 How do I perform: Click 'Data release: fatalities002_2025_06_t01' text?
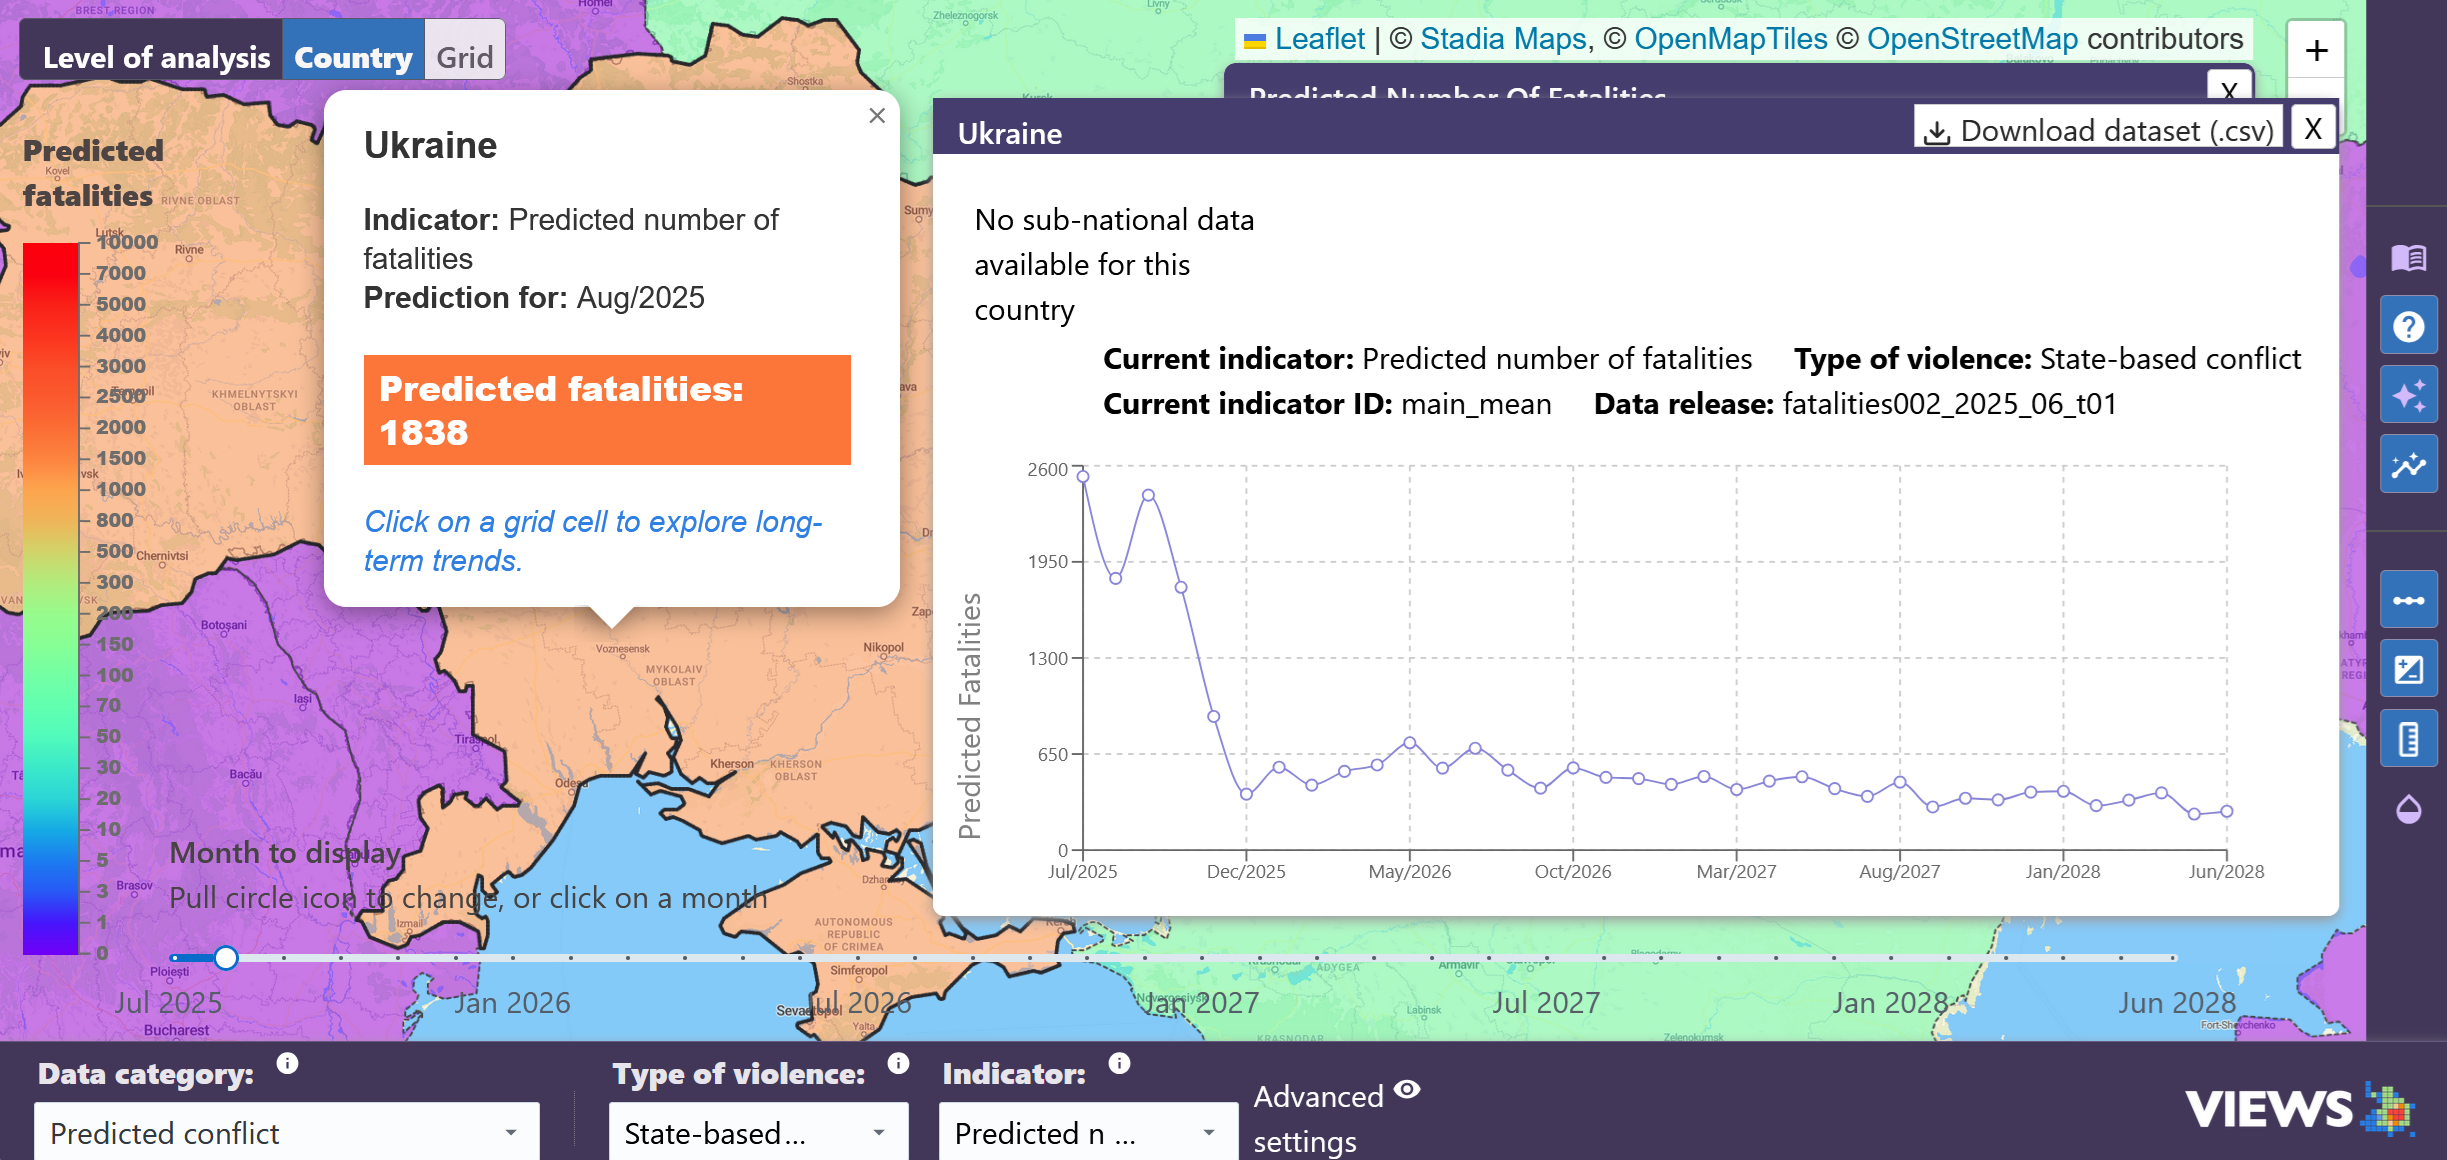click(1855, 404)
